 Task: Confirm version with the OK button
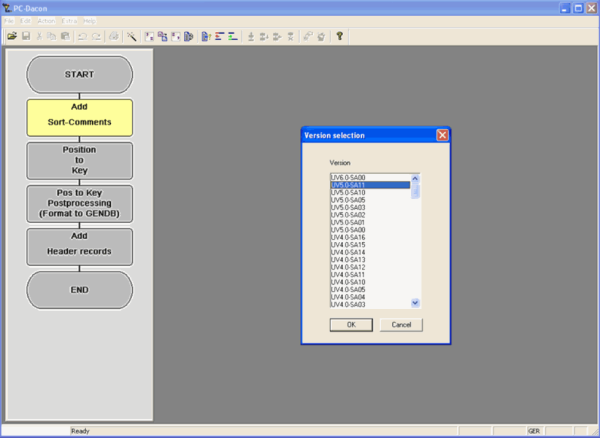point(351,325)
